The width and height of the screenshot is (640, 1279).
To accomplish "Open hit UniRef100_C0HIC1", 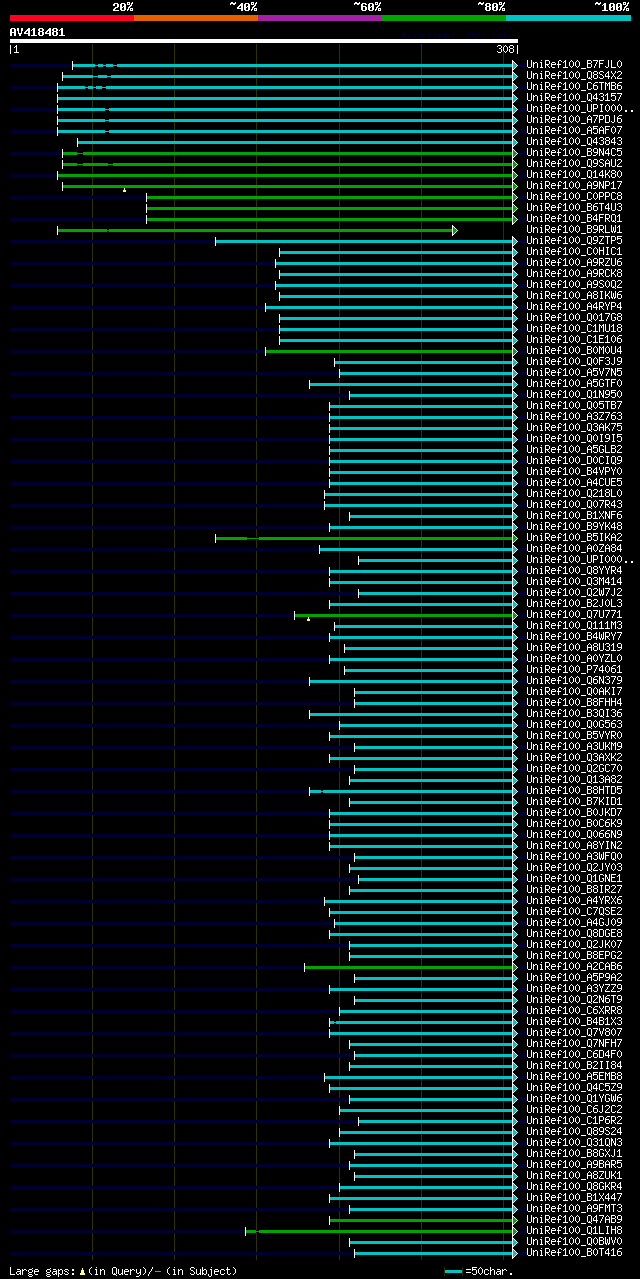I will [574, 252].
